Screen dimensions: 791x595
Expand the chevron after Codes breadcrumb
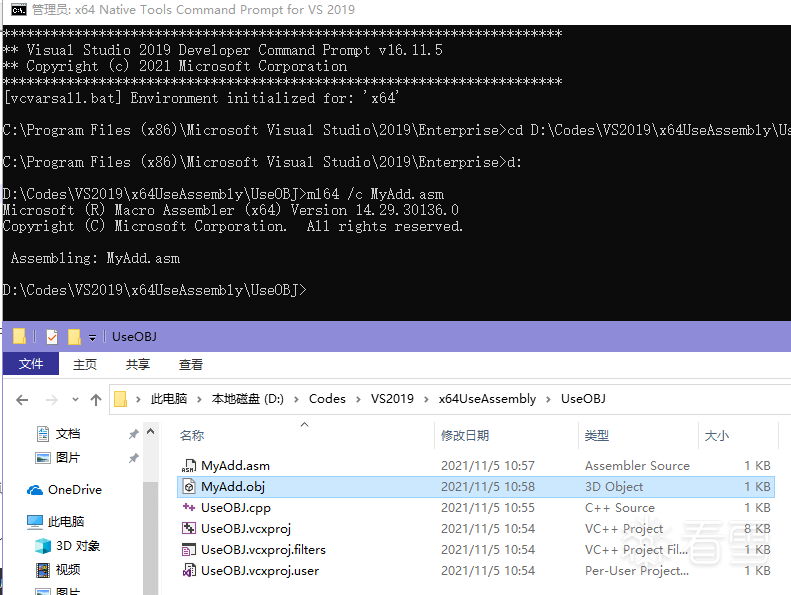coord(358,399)
